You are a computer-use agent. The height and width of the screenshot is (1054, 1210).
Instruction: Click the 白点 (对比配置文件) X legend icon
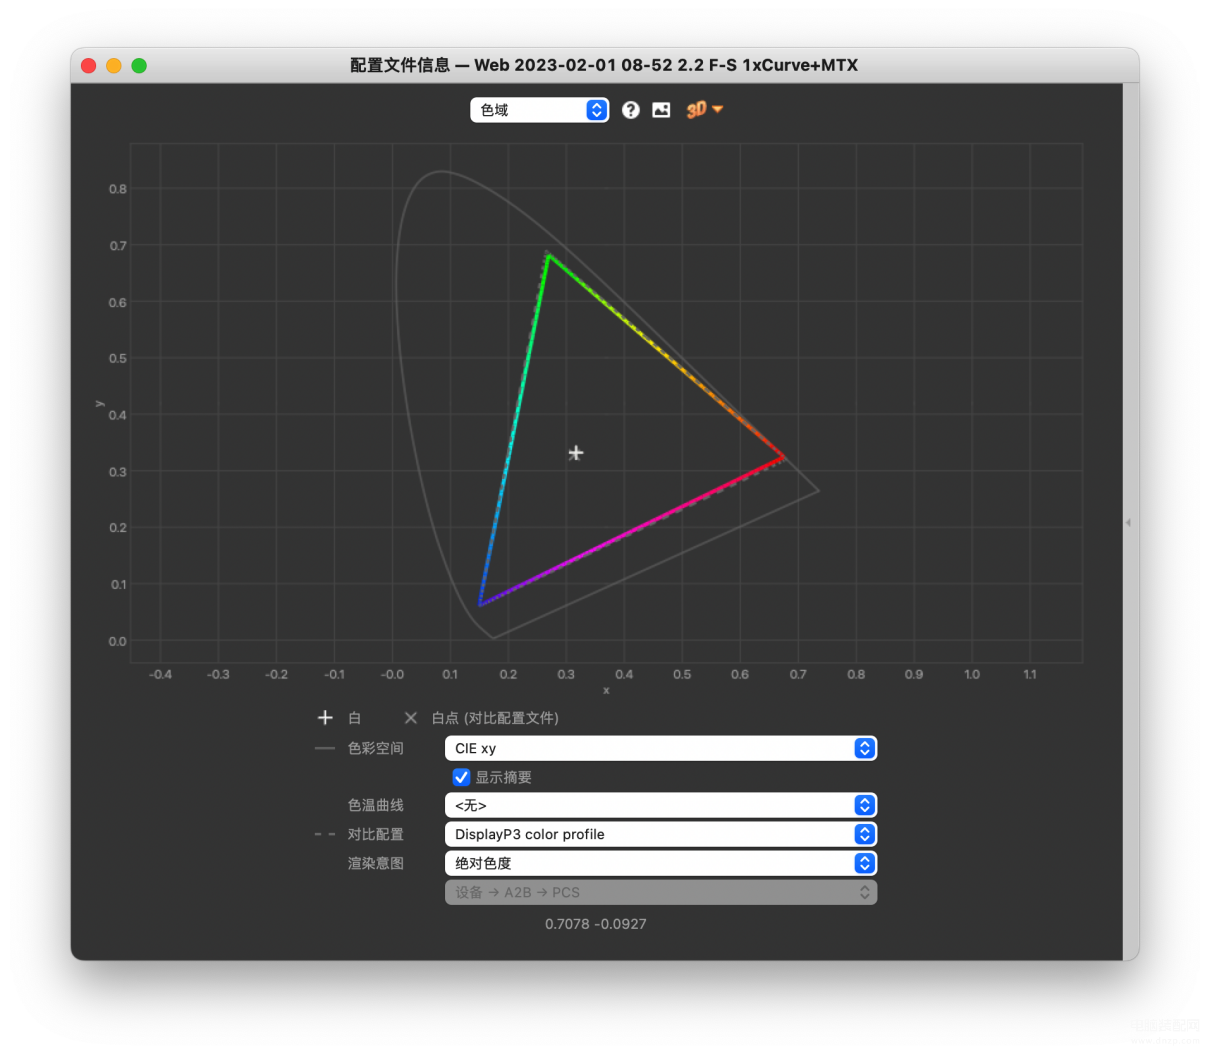[x=410, y=718]
